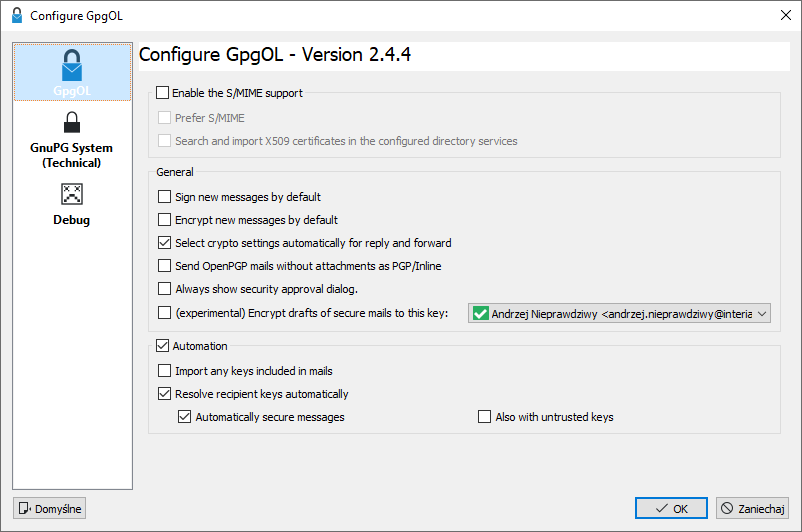The height and width of the screenshot is (532, 802).
Task: Click the General group label
Action: tap(175, 172)
